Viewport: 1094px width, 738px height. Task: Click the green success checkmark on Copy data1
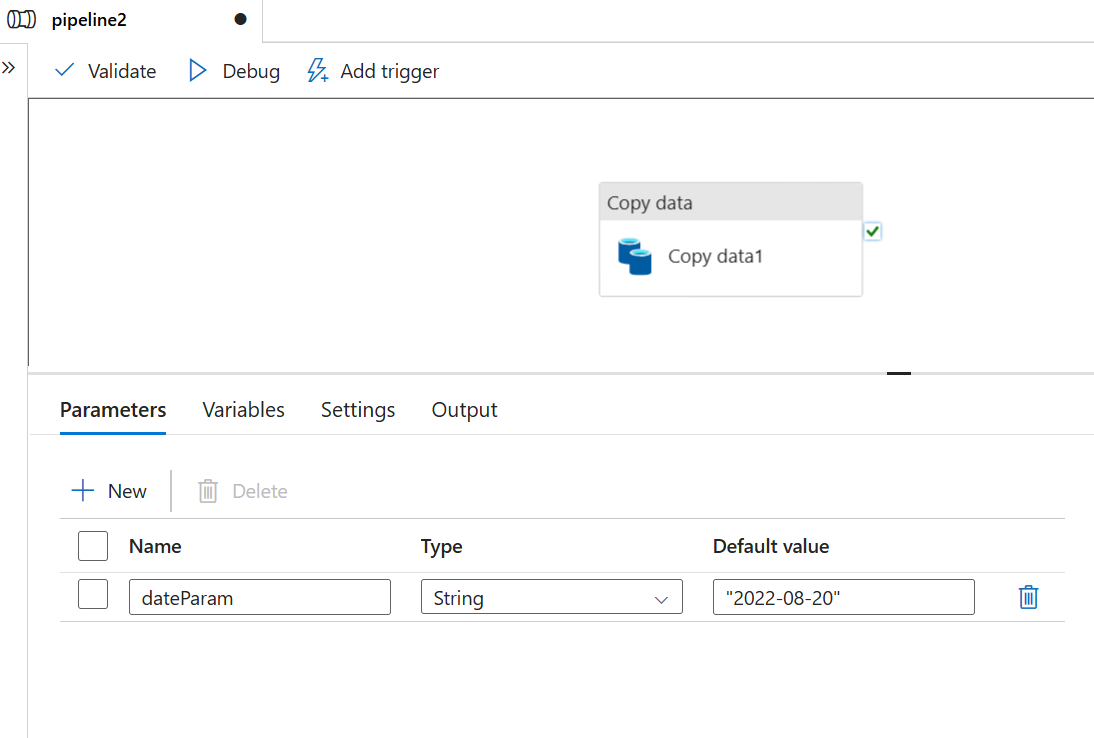pos(871,231)
